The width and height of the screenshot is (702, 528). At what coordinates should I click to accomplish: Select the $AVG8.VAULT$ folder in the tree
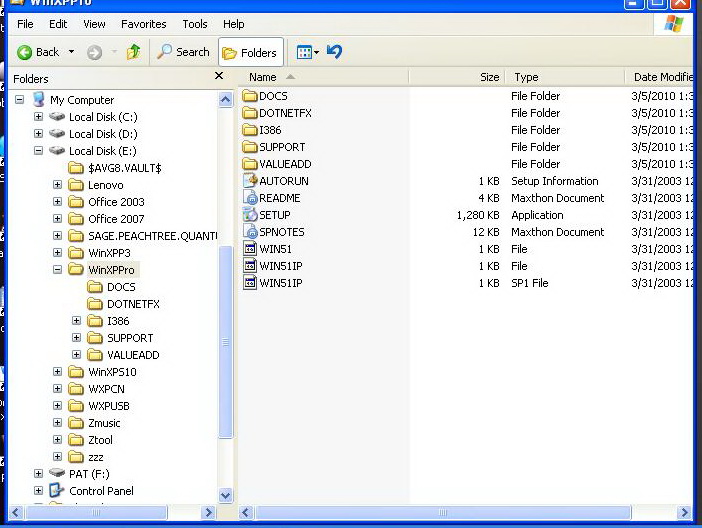(x=124, y=168)
